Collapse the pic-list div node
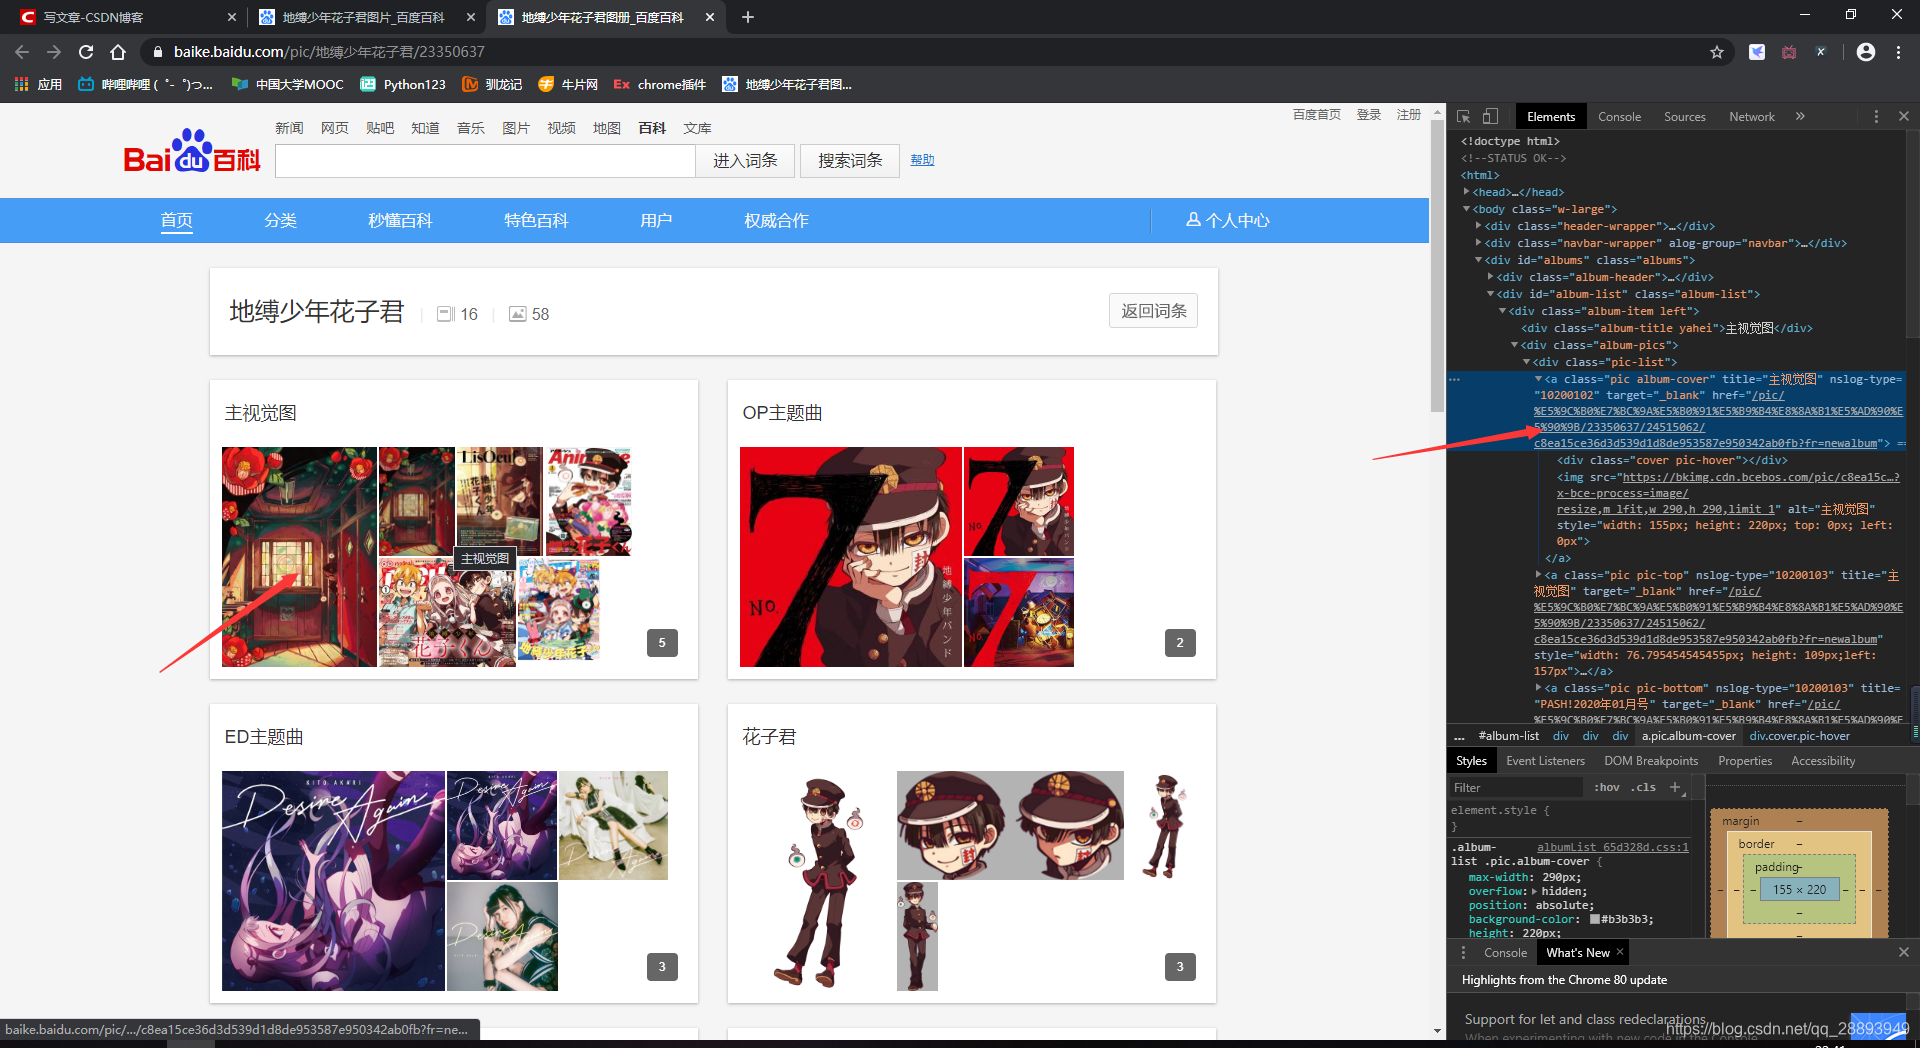The image size is (1920, 1048). pyautogui.click(x=1527, y=362)
